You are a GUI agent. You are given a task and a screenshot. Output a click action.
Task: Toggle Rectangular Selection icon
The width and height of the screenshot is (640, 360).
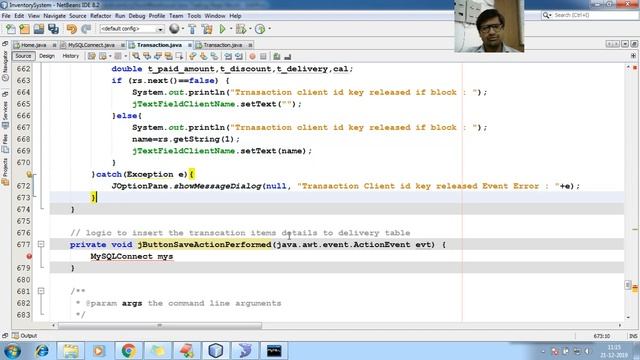[179, 56]
